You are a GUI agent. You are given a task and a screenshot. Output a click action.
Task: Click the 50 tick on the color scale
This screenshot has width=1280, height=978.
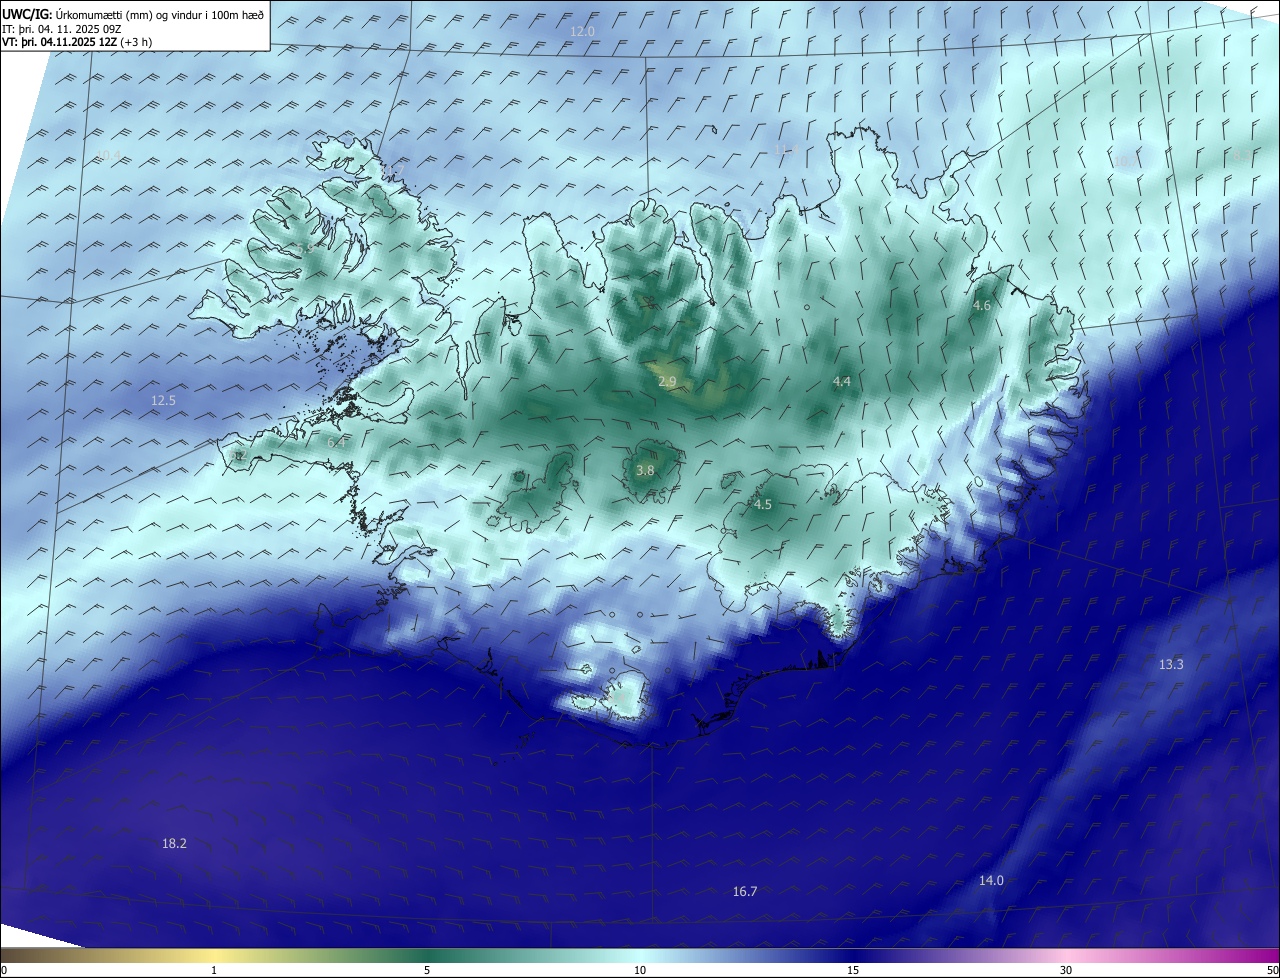click(1272, 970)
